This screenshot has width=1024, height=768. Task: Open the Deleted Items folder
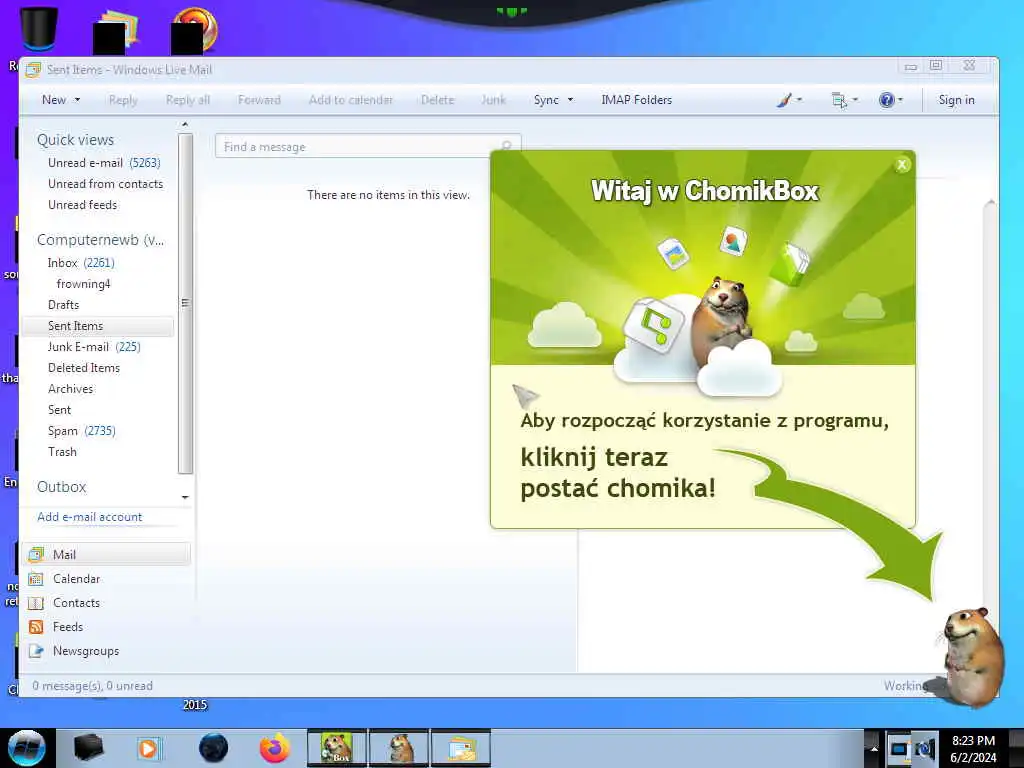click(84, 368)
